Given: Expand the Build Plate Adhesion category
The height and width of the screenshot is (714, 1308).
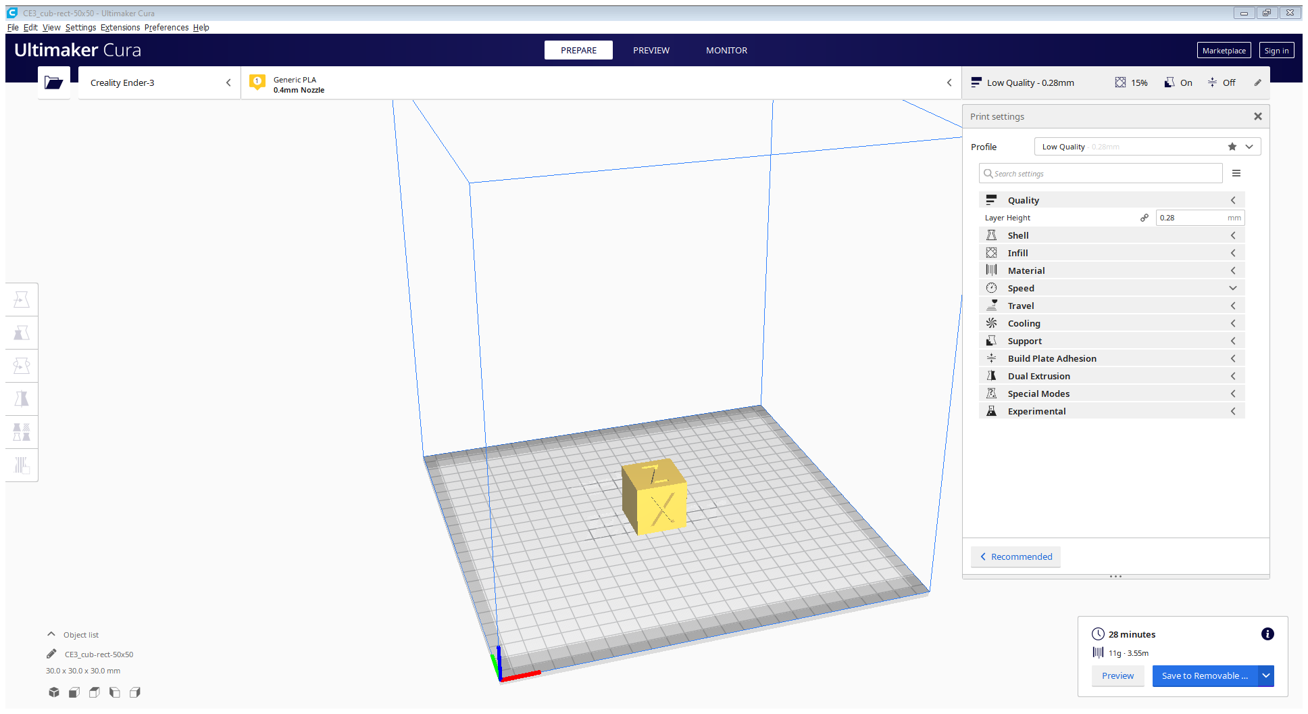Looking at the screenshot, I should [1112, 359].
